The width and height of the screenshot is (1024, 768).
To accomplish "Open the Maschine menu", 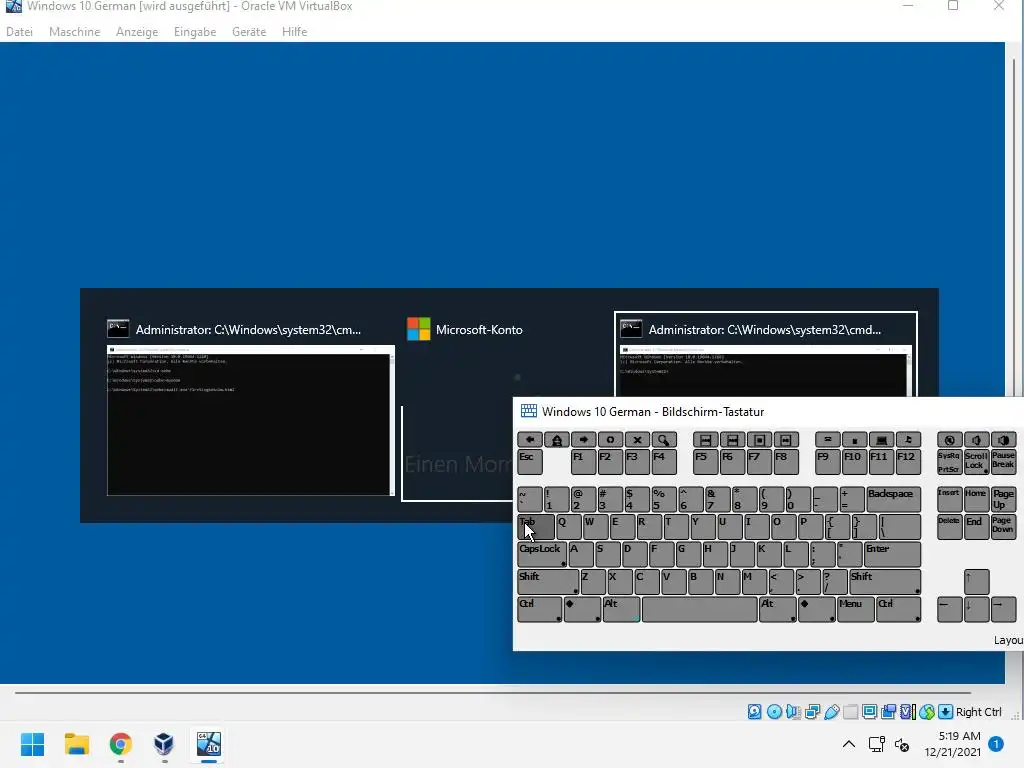I will 74,31.
